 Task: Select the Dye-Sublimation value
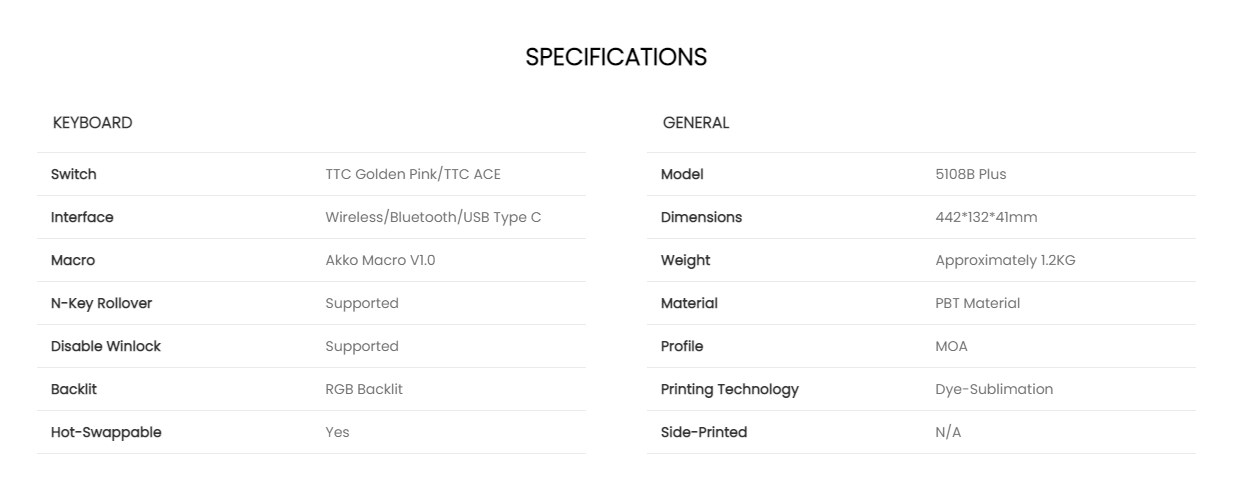pos(994,389)
